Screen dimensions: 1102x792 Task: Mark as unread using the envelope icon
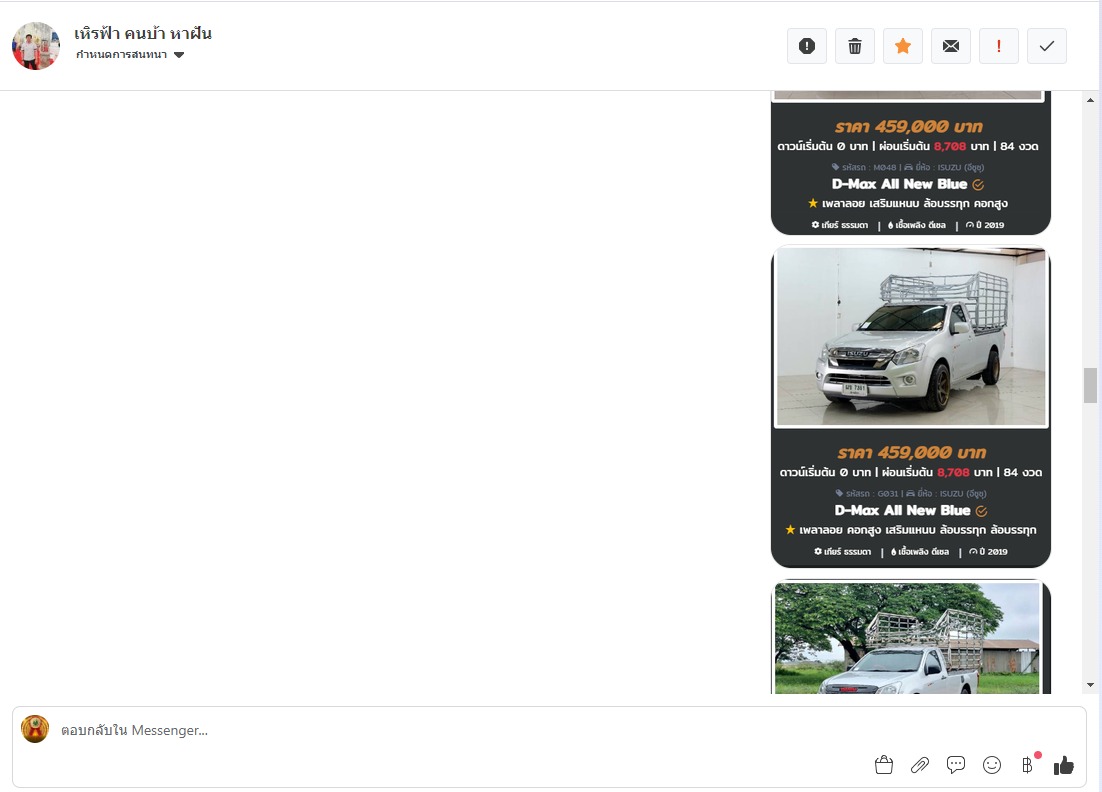point(951,46)
